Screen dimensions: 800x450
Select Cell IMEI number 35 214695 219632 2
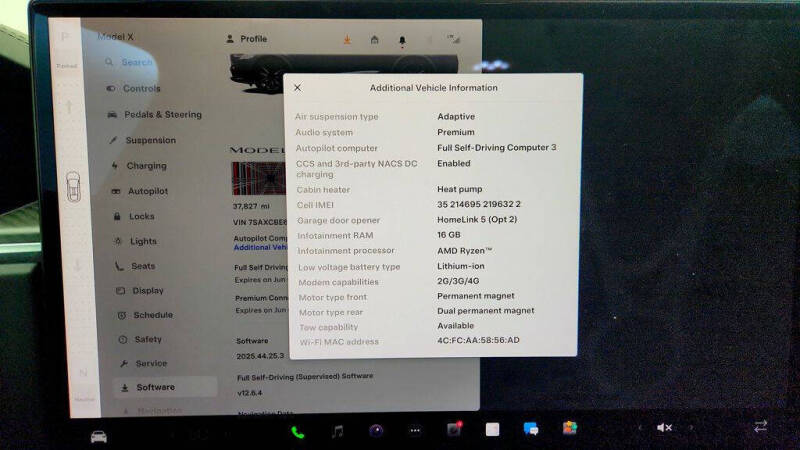coord(479,204)
